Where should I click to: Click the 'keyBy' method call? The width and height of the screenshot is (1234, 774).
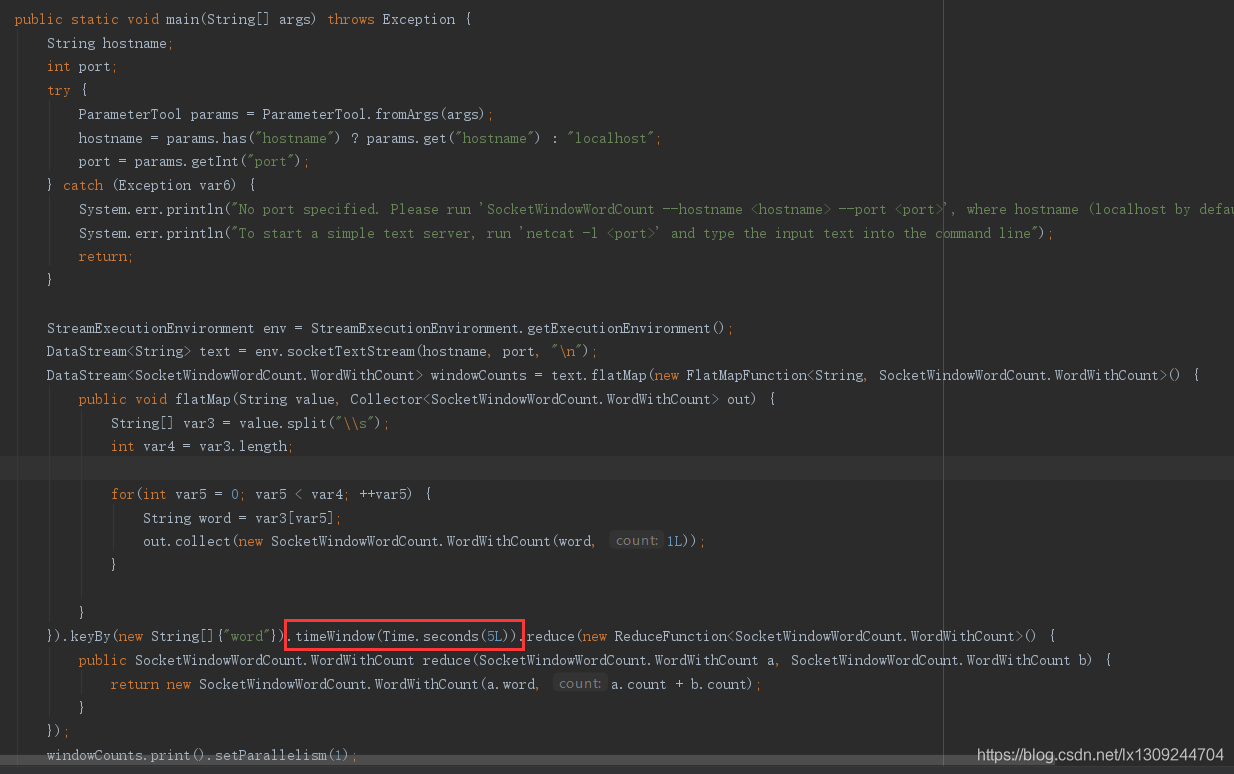(90, 637)
